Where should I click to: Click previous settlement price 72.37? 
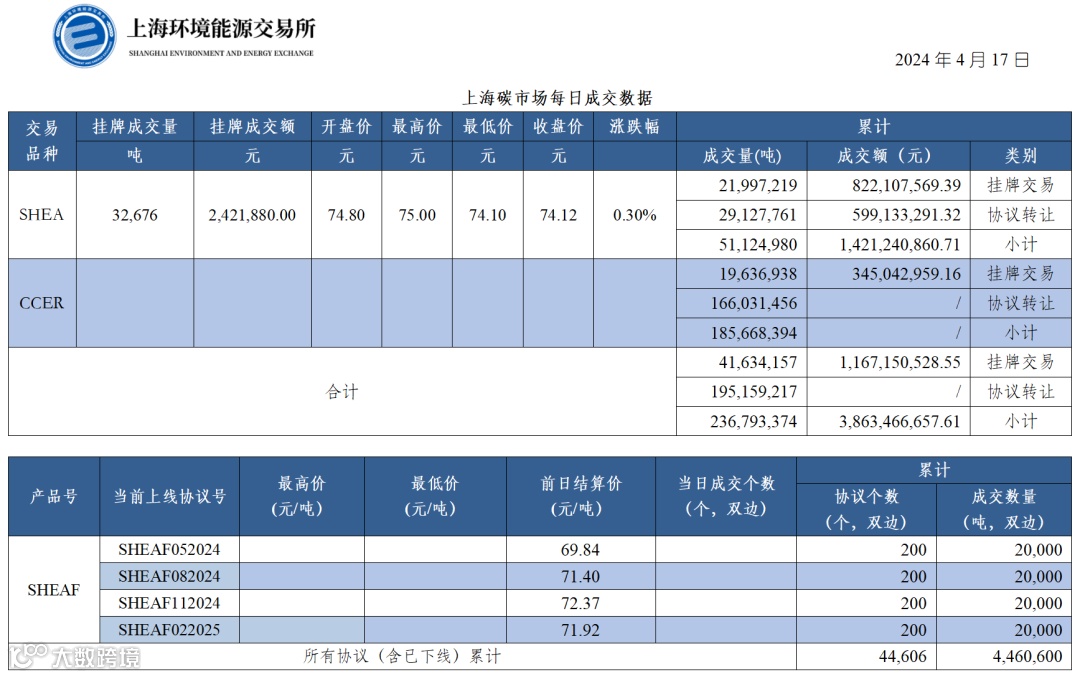pos(581,603)
